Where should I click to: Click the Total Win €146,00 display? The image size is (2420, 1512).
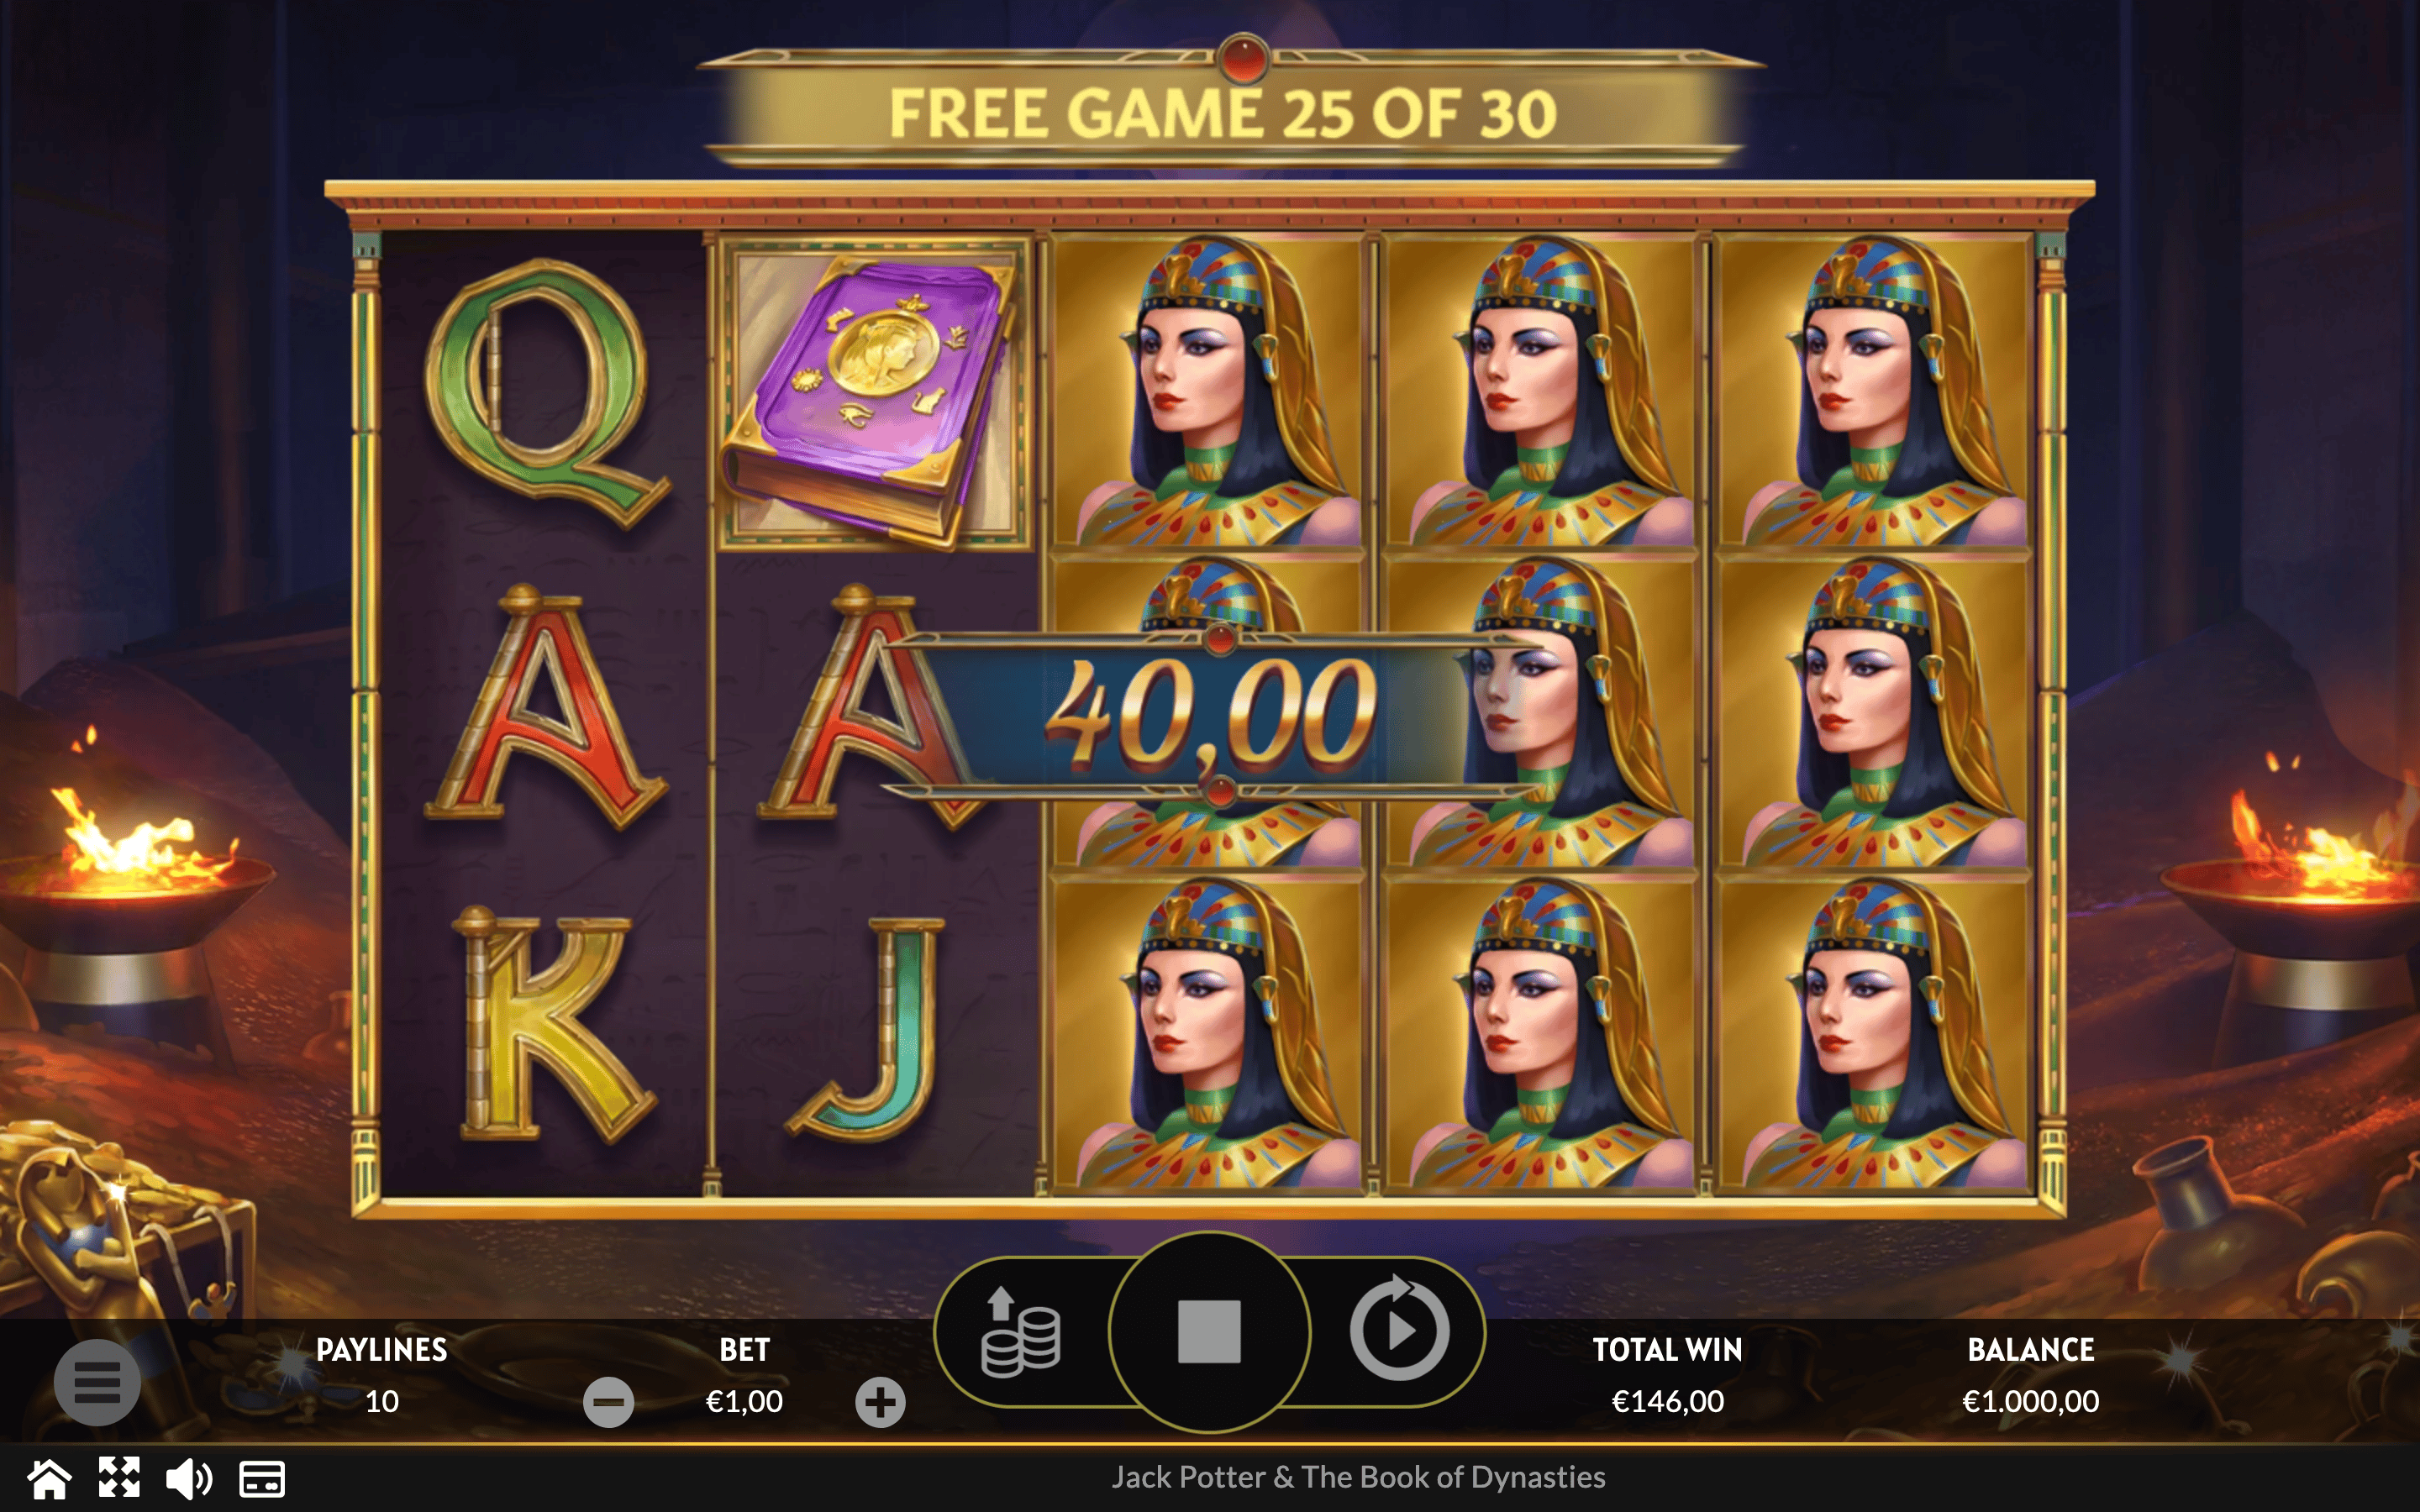tap(1667, 1376)
